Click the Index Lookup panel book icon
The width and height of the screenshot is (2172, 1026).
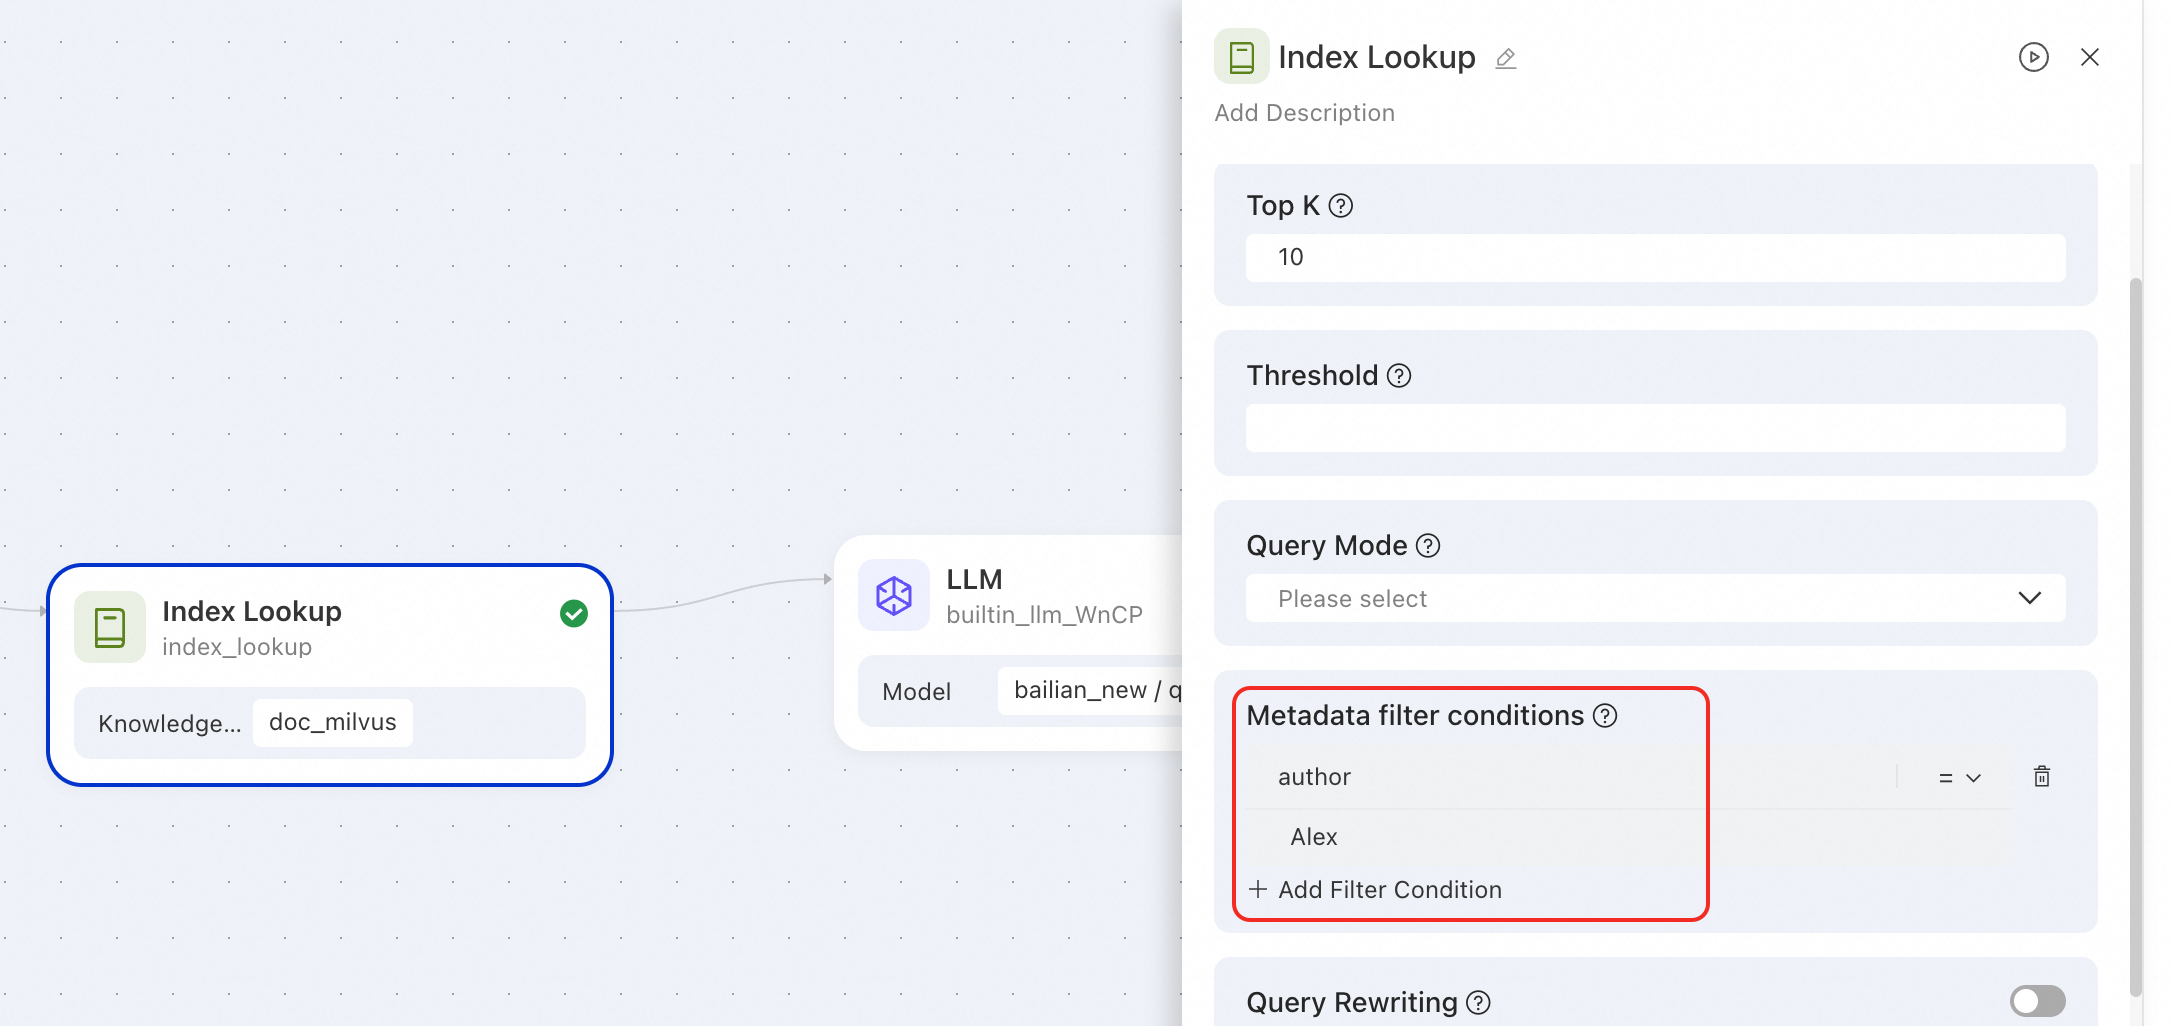[x=1241, y=57]
